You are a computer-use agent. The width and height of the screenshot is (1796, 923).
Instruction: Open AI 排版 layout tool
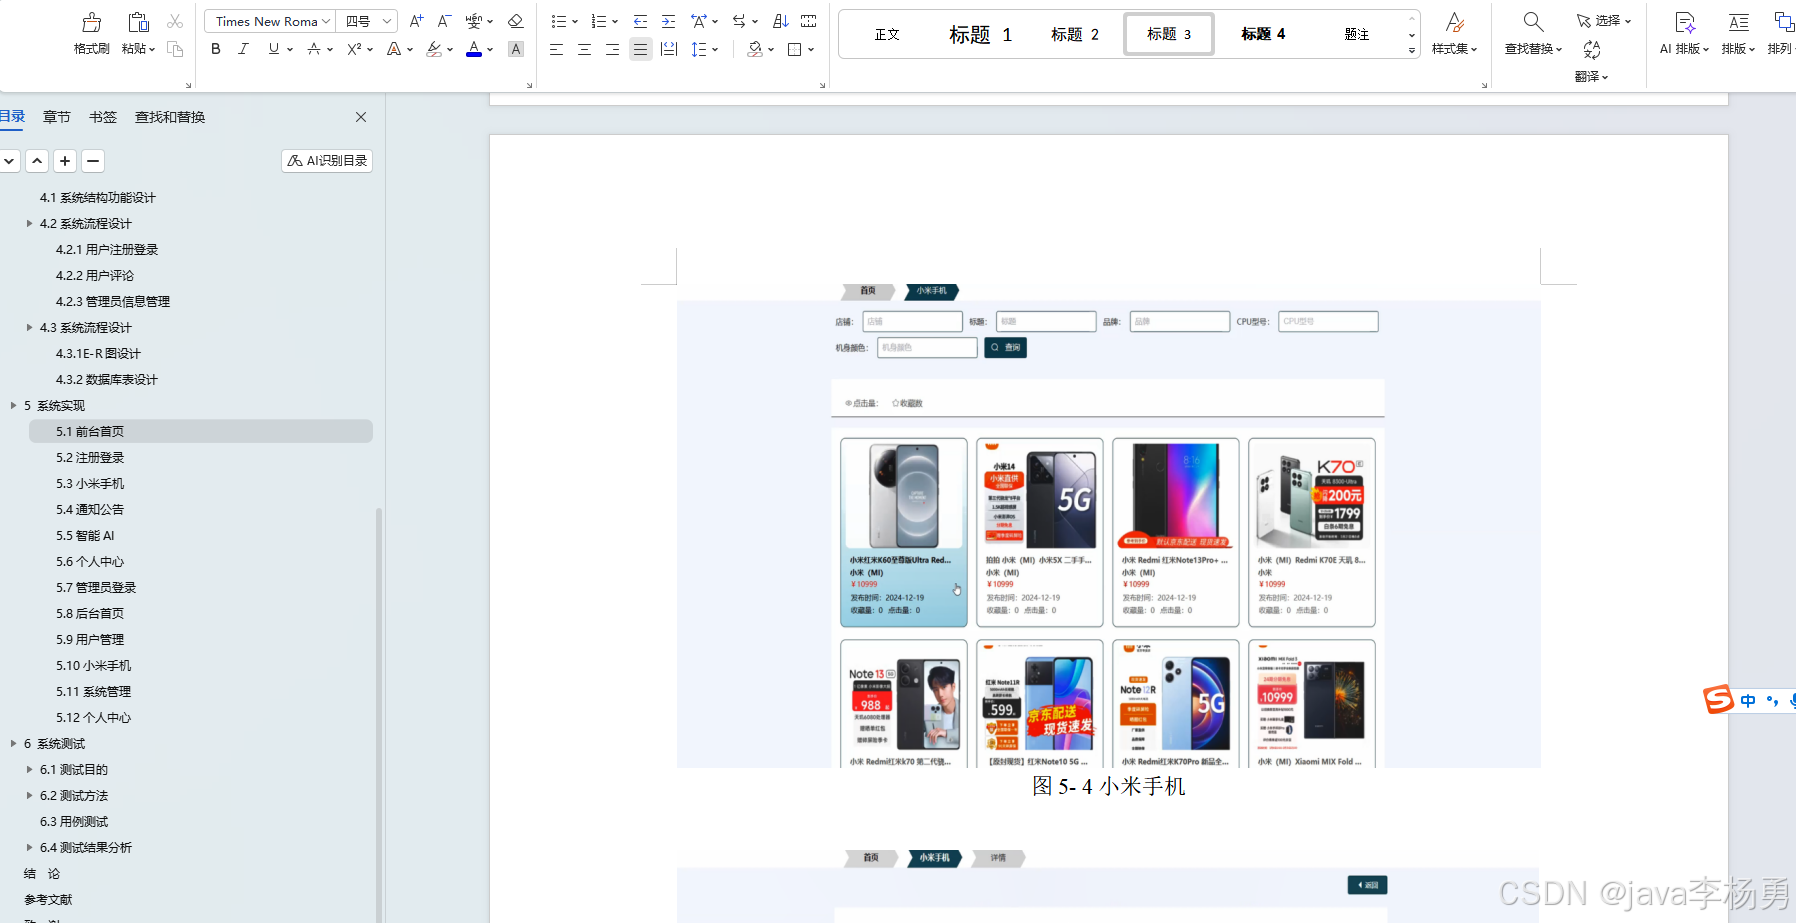pyautogui.click(x=1685, y=33)
